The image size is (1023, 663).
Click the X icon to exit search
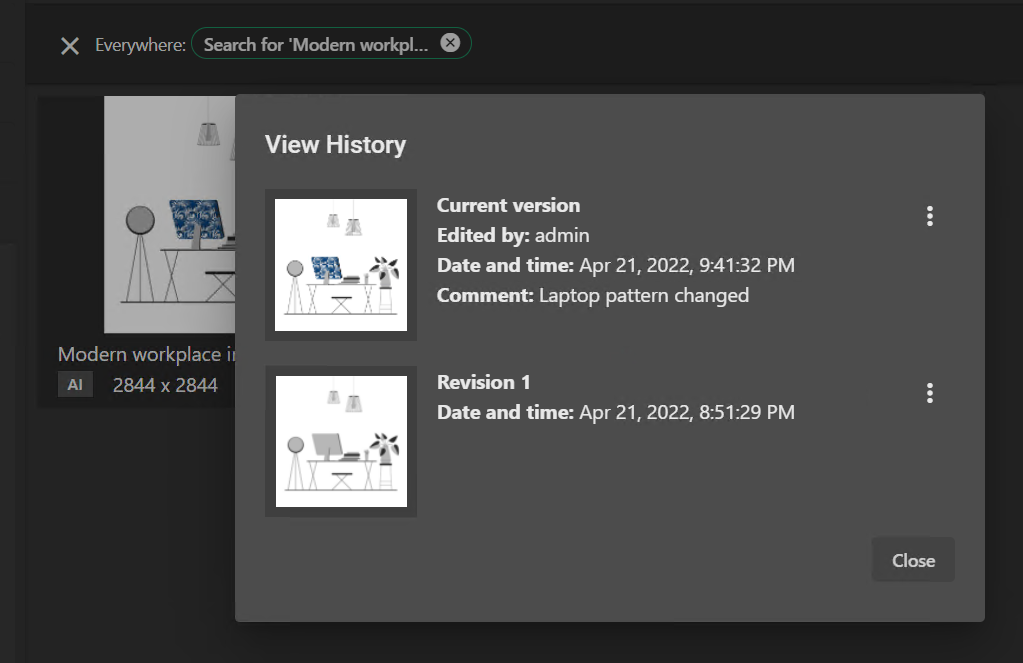pyautogui.click(x=69, y=46)
